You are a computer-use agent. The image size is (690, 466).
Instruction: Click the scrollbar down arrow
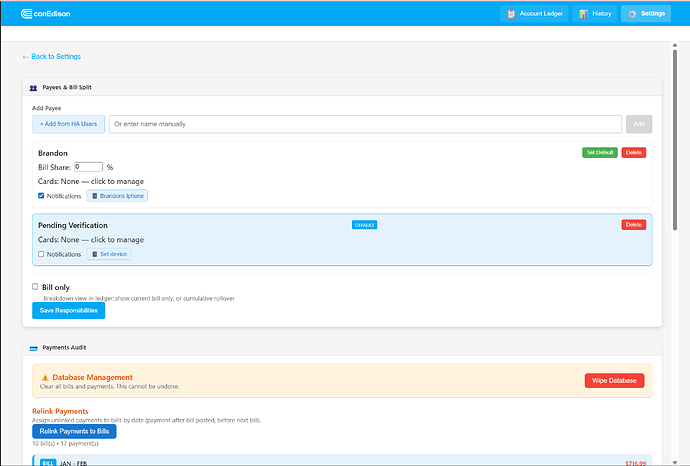[675, 462]
